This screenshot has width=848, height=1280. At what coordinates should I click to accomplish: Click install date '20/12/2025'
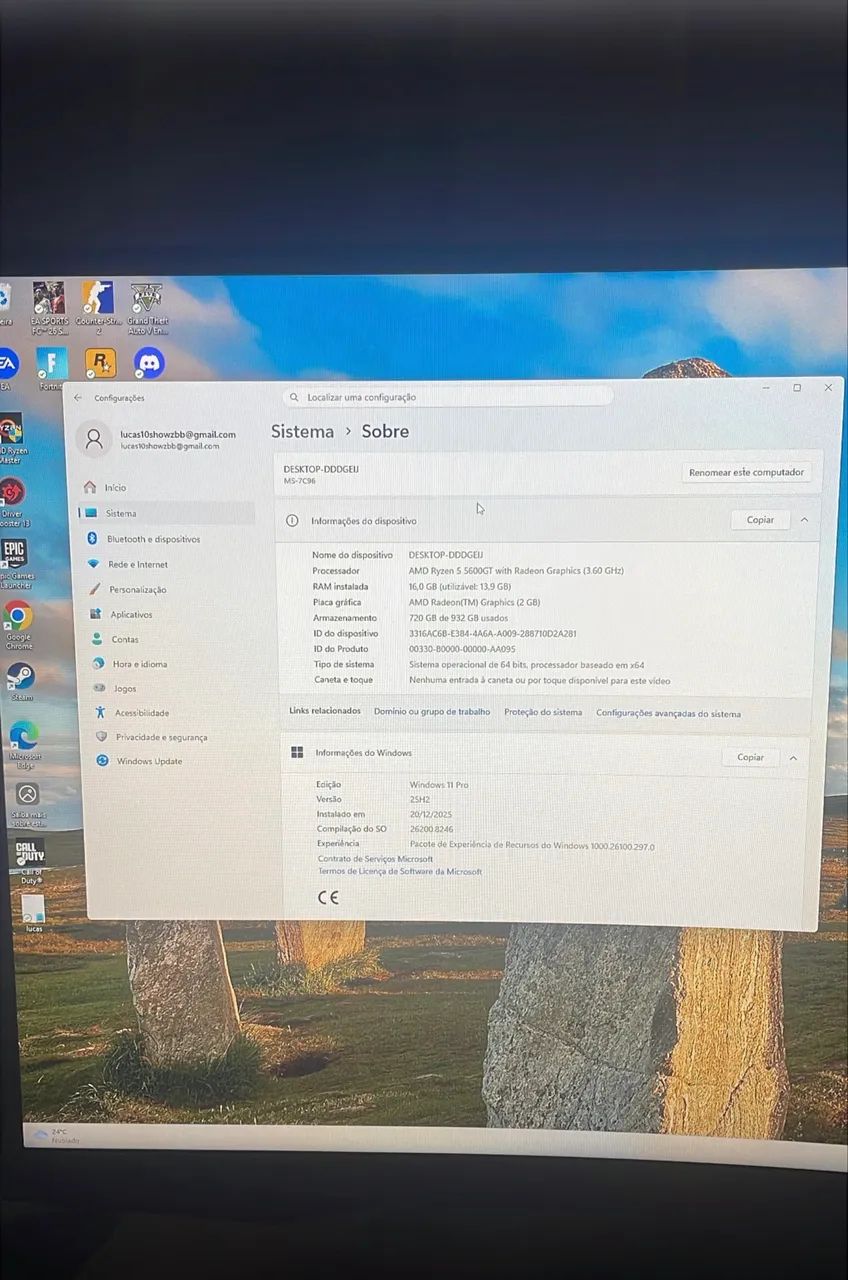[x=430, y=814]
